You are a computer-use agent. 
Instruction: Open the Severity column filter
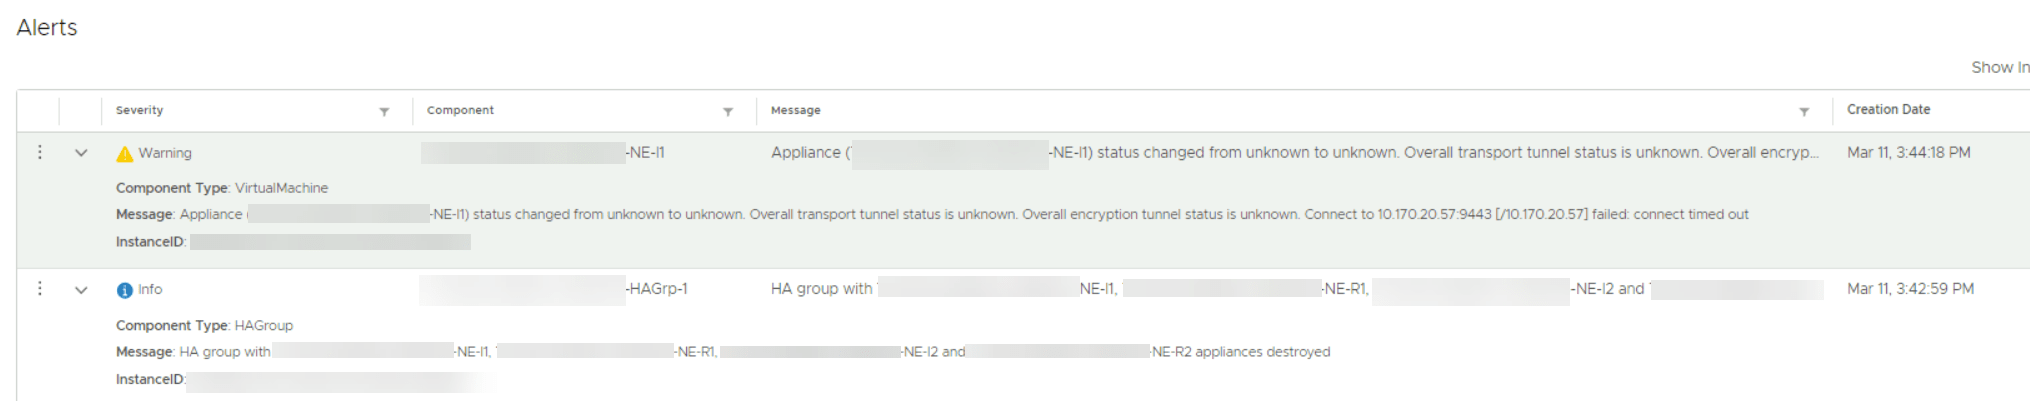(384, 112)
